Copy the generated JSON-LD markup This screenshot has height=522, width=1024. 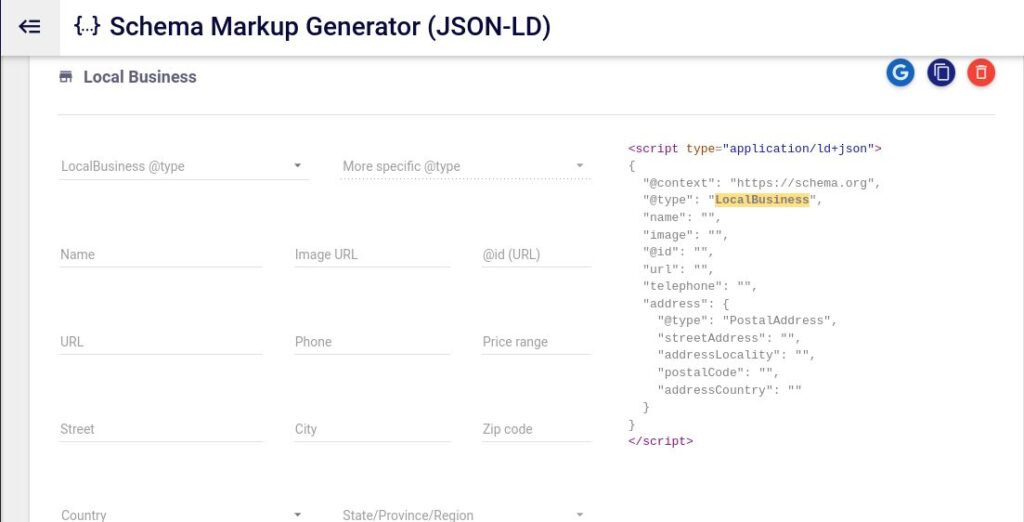941,73
